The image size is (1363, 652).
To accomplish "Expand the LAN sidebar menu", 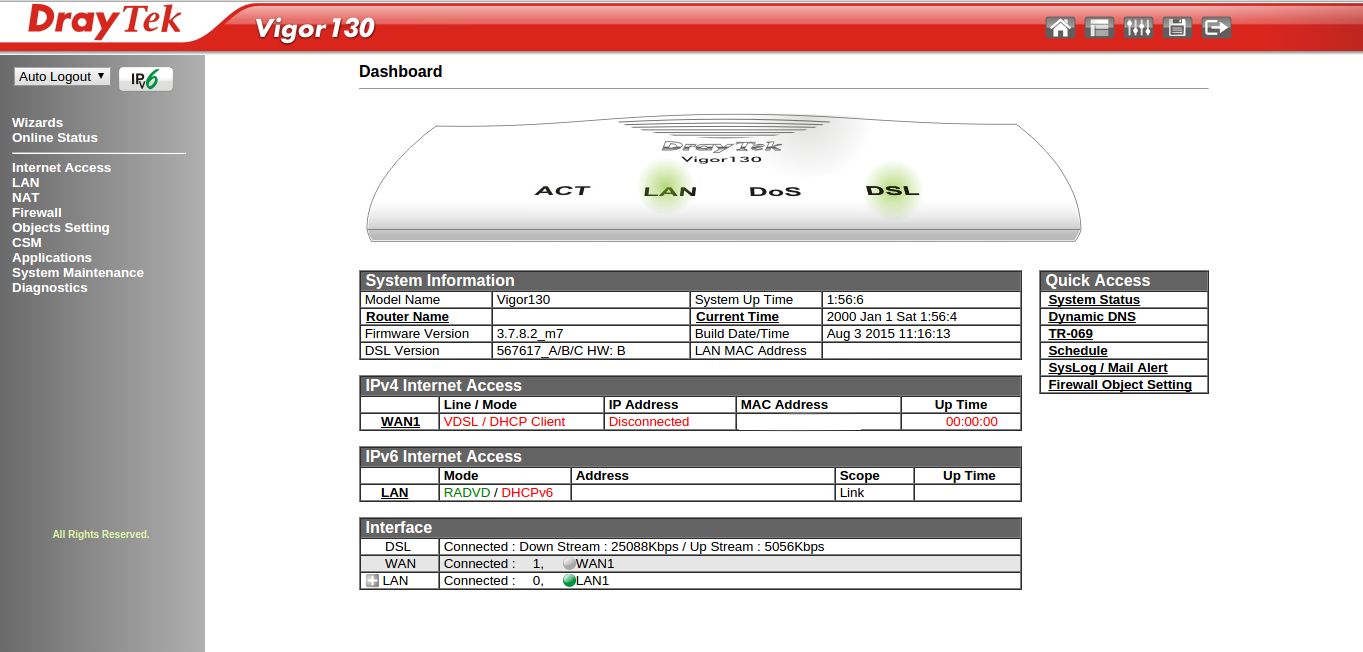I will click(x=26, y=183).
